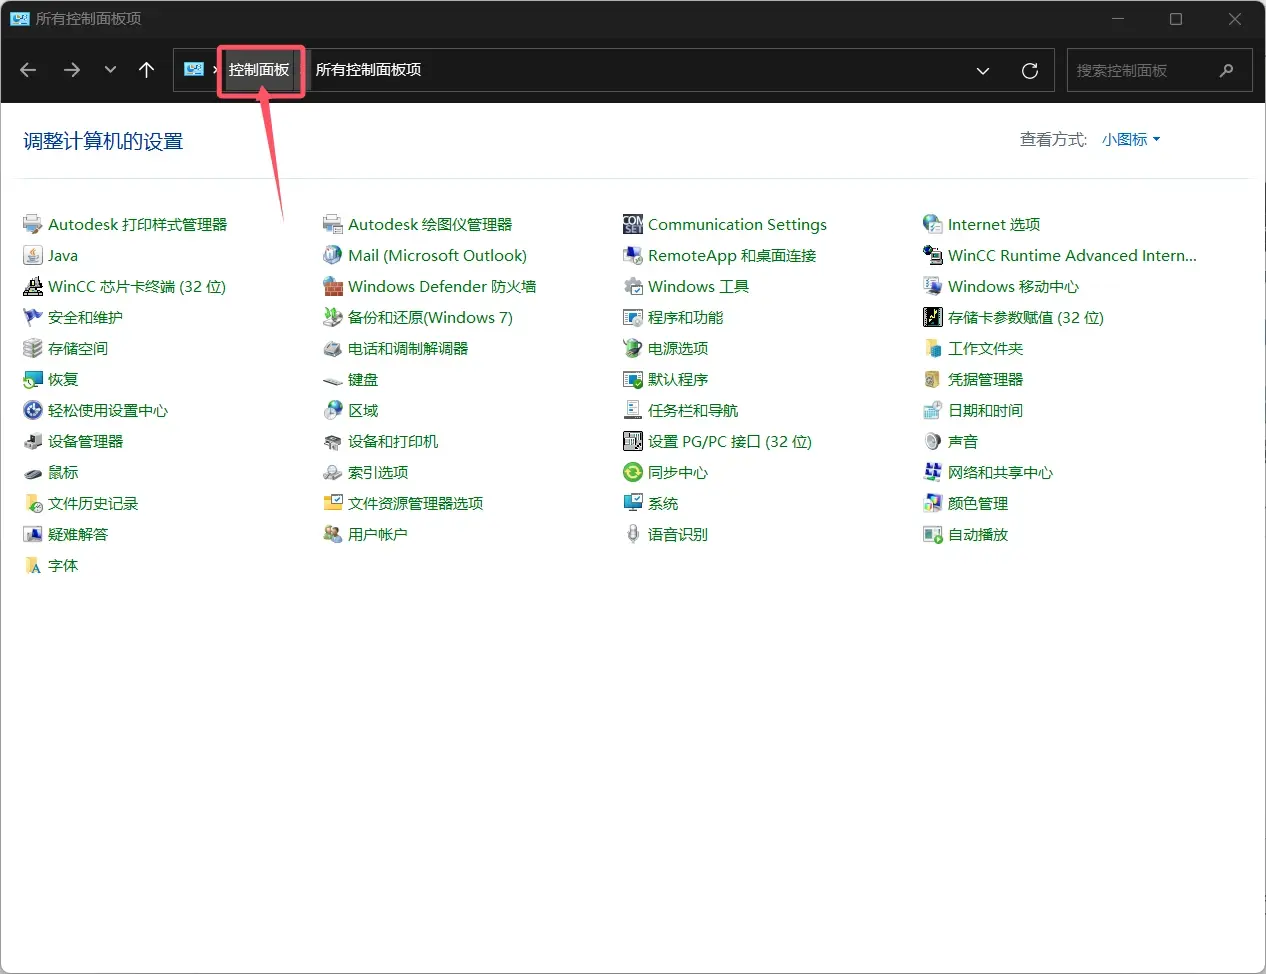Image resolution: width=1266 pixels, height=974 pixels.
Task: Click the 所有控制面板项 breadcrumb segment
Action: click(x=368, y=70)
